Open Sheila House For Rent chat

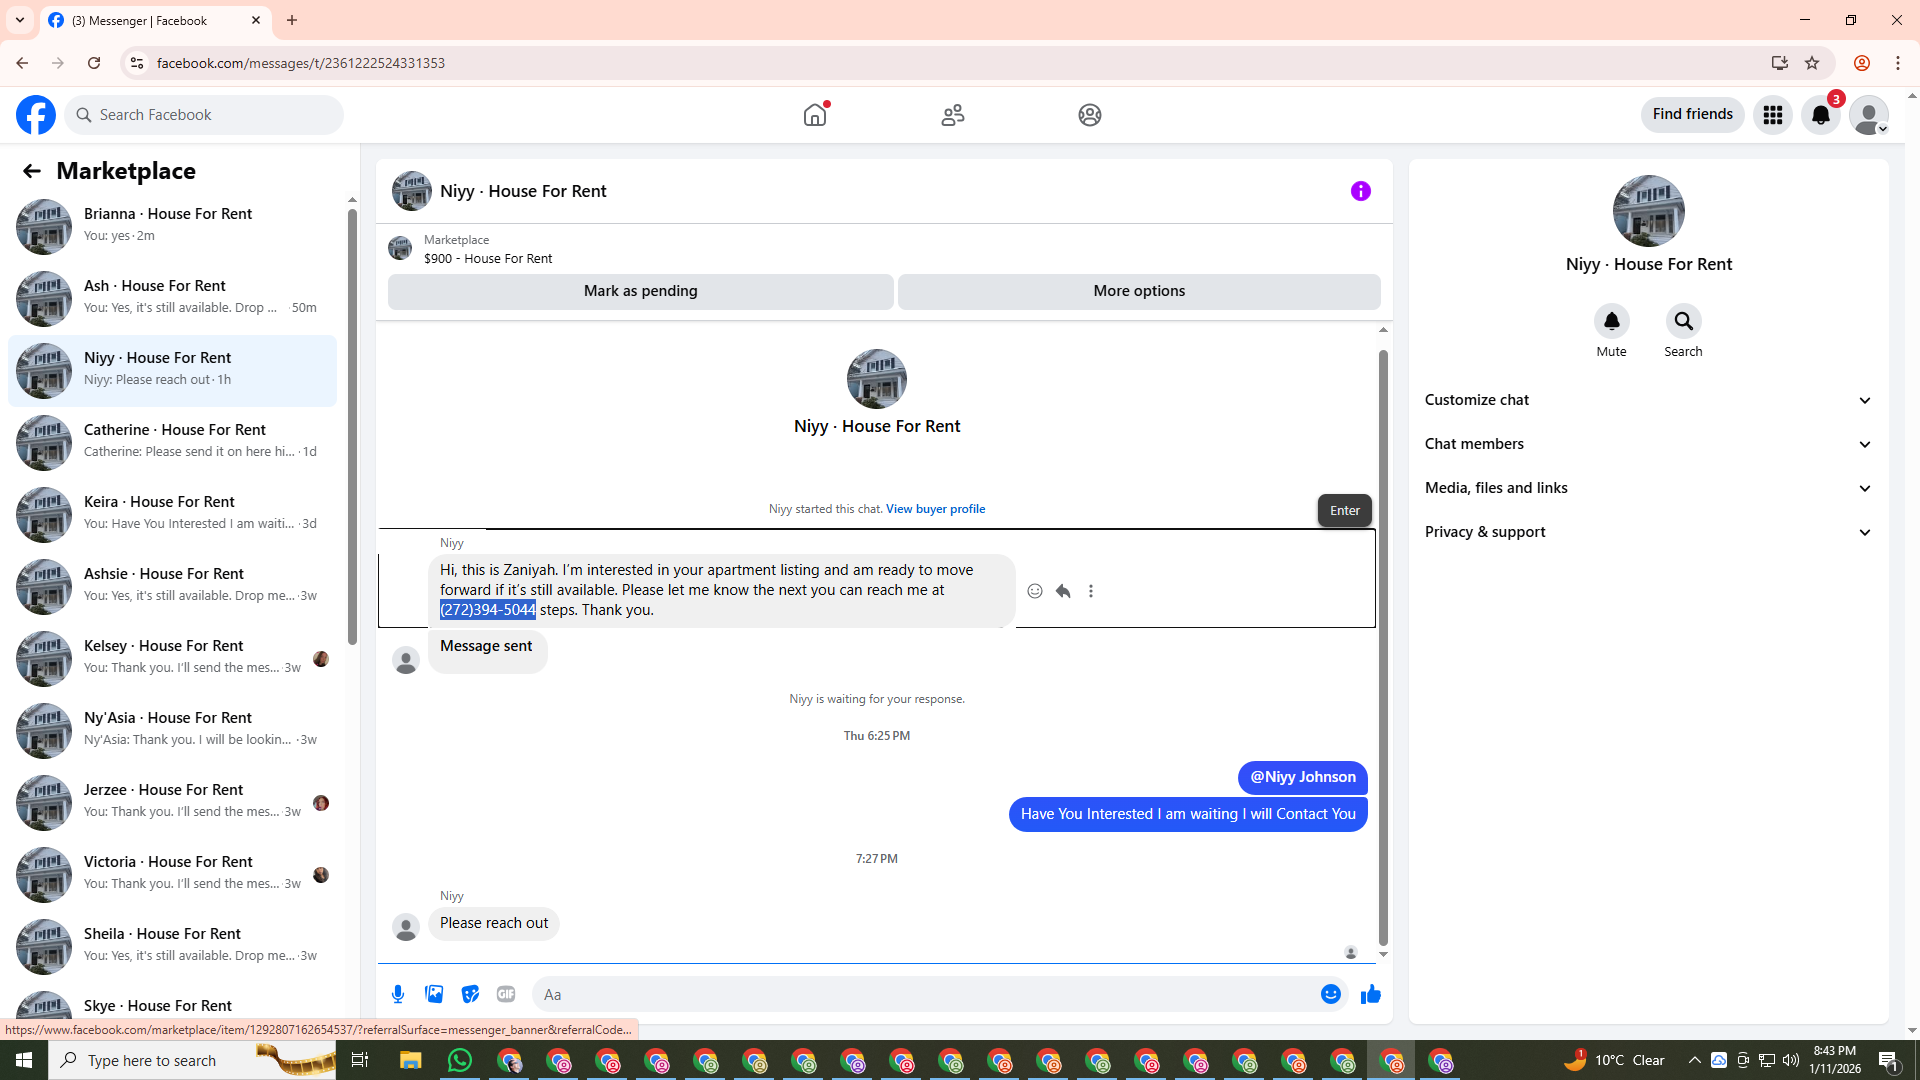[172, 946]
